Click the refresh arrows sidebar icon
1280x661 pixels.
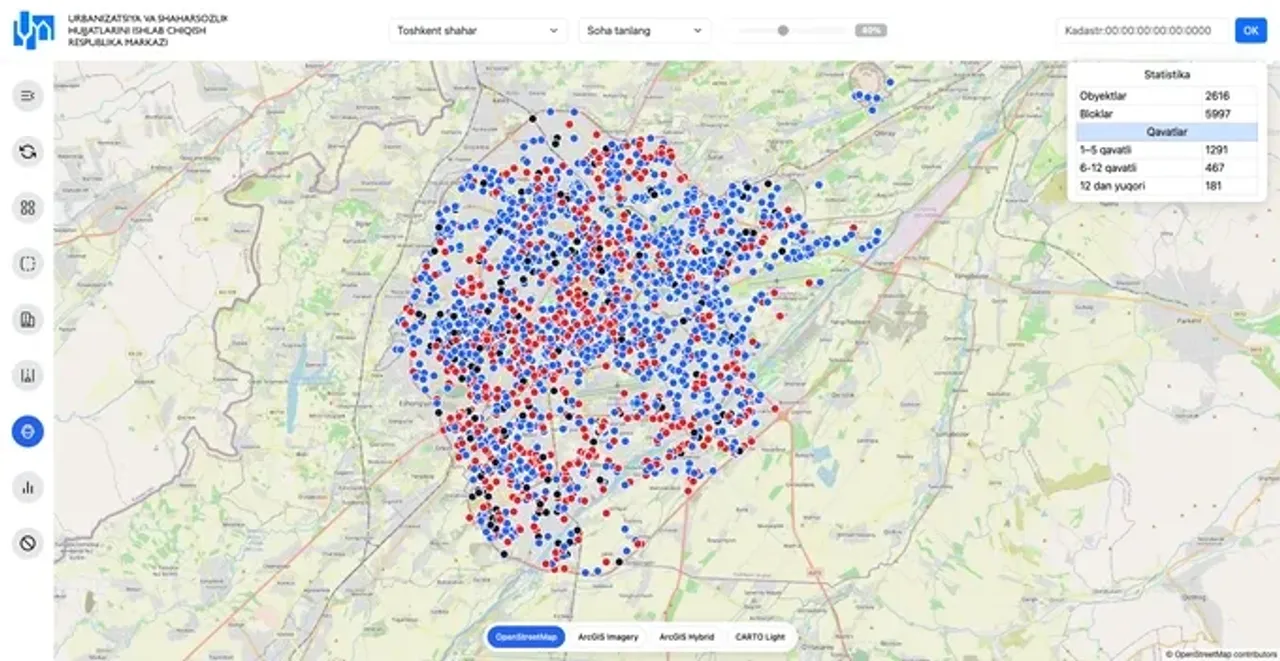click(x=28, y=152)
